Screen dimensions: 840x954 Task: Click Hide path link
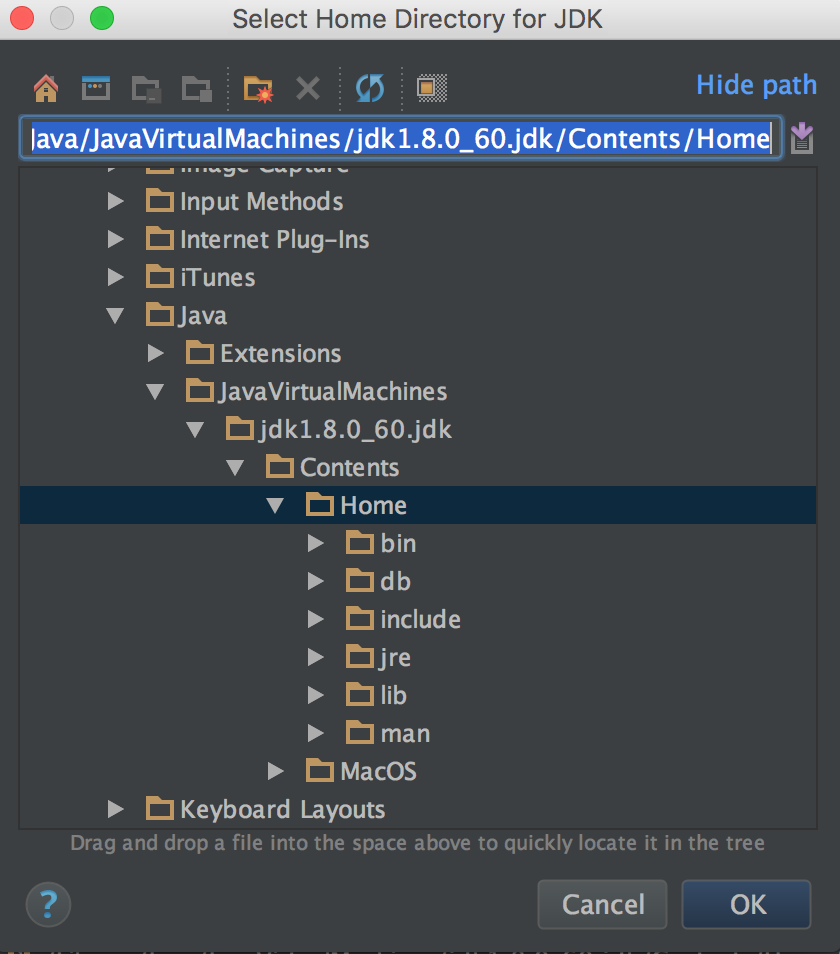(x=756, y=85)
